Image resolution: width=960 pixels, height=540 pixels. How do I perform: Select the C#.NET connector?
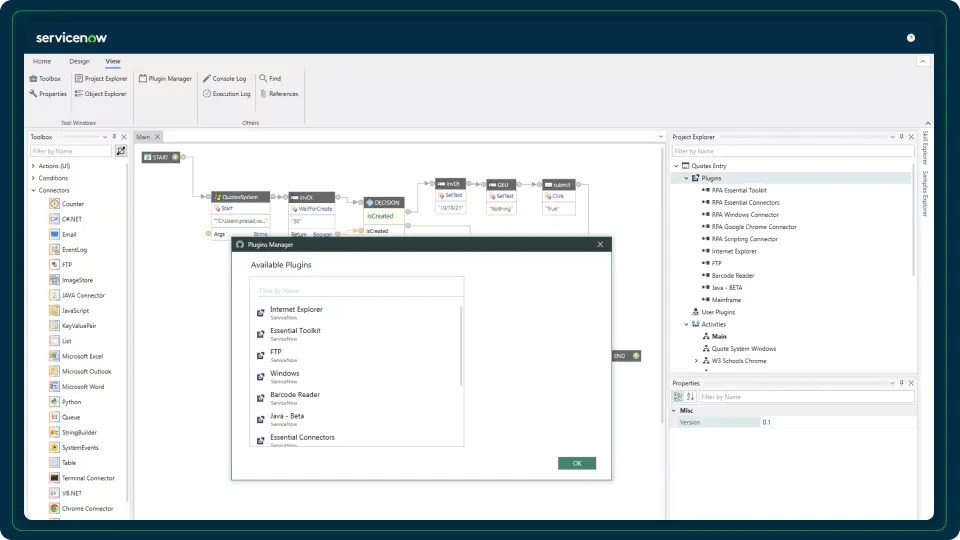(66, 219)
